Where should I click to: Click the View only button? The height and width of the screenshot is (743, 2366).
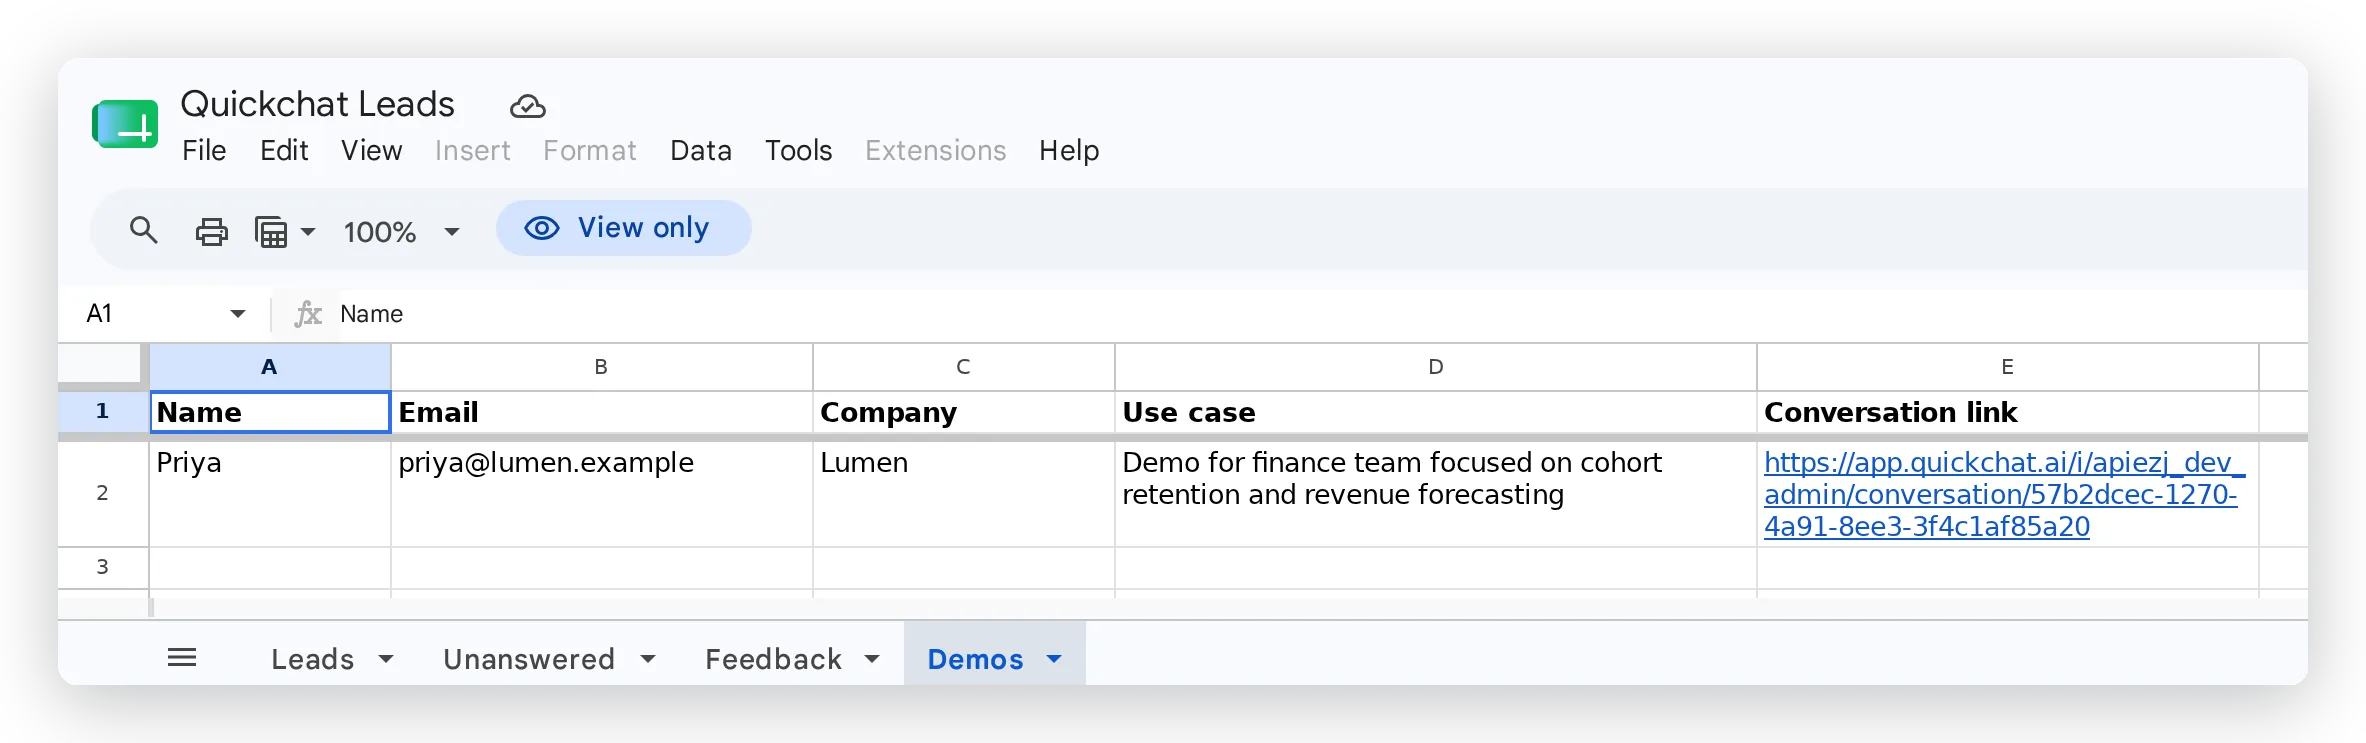coord(623,228)
